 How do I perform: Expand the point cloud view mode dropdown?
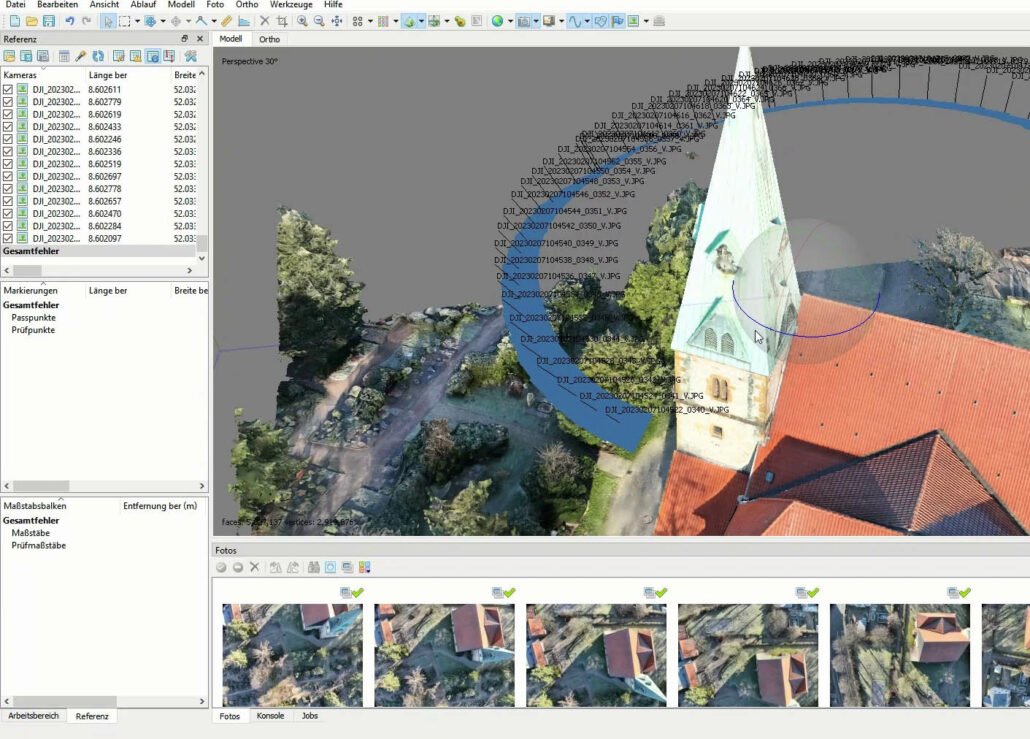(370, 21)
